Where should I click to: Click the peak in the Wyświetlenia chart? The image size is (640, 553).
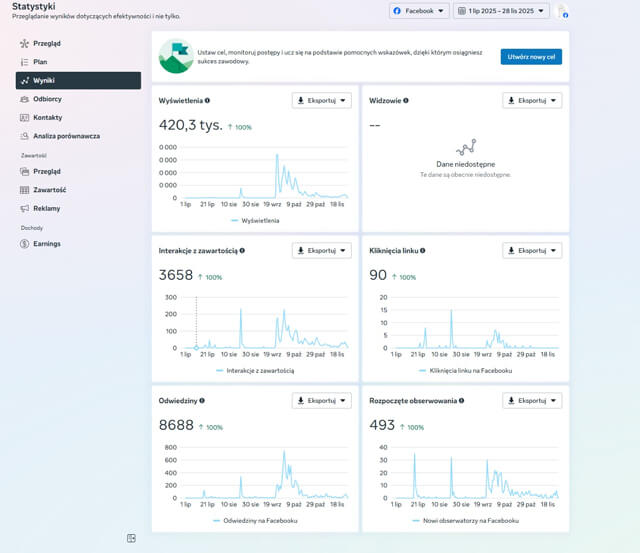pos(277,155)
